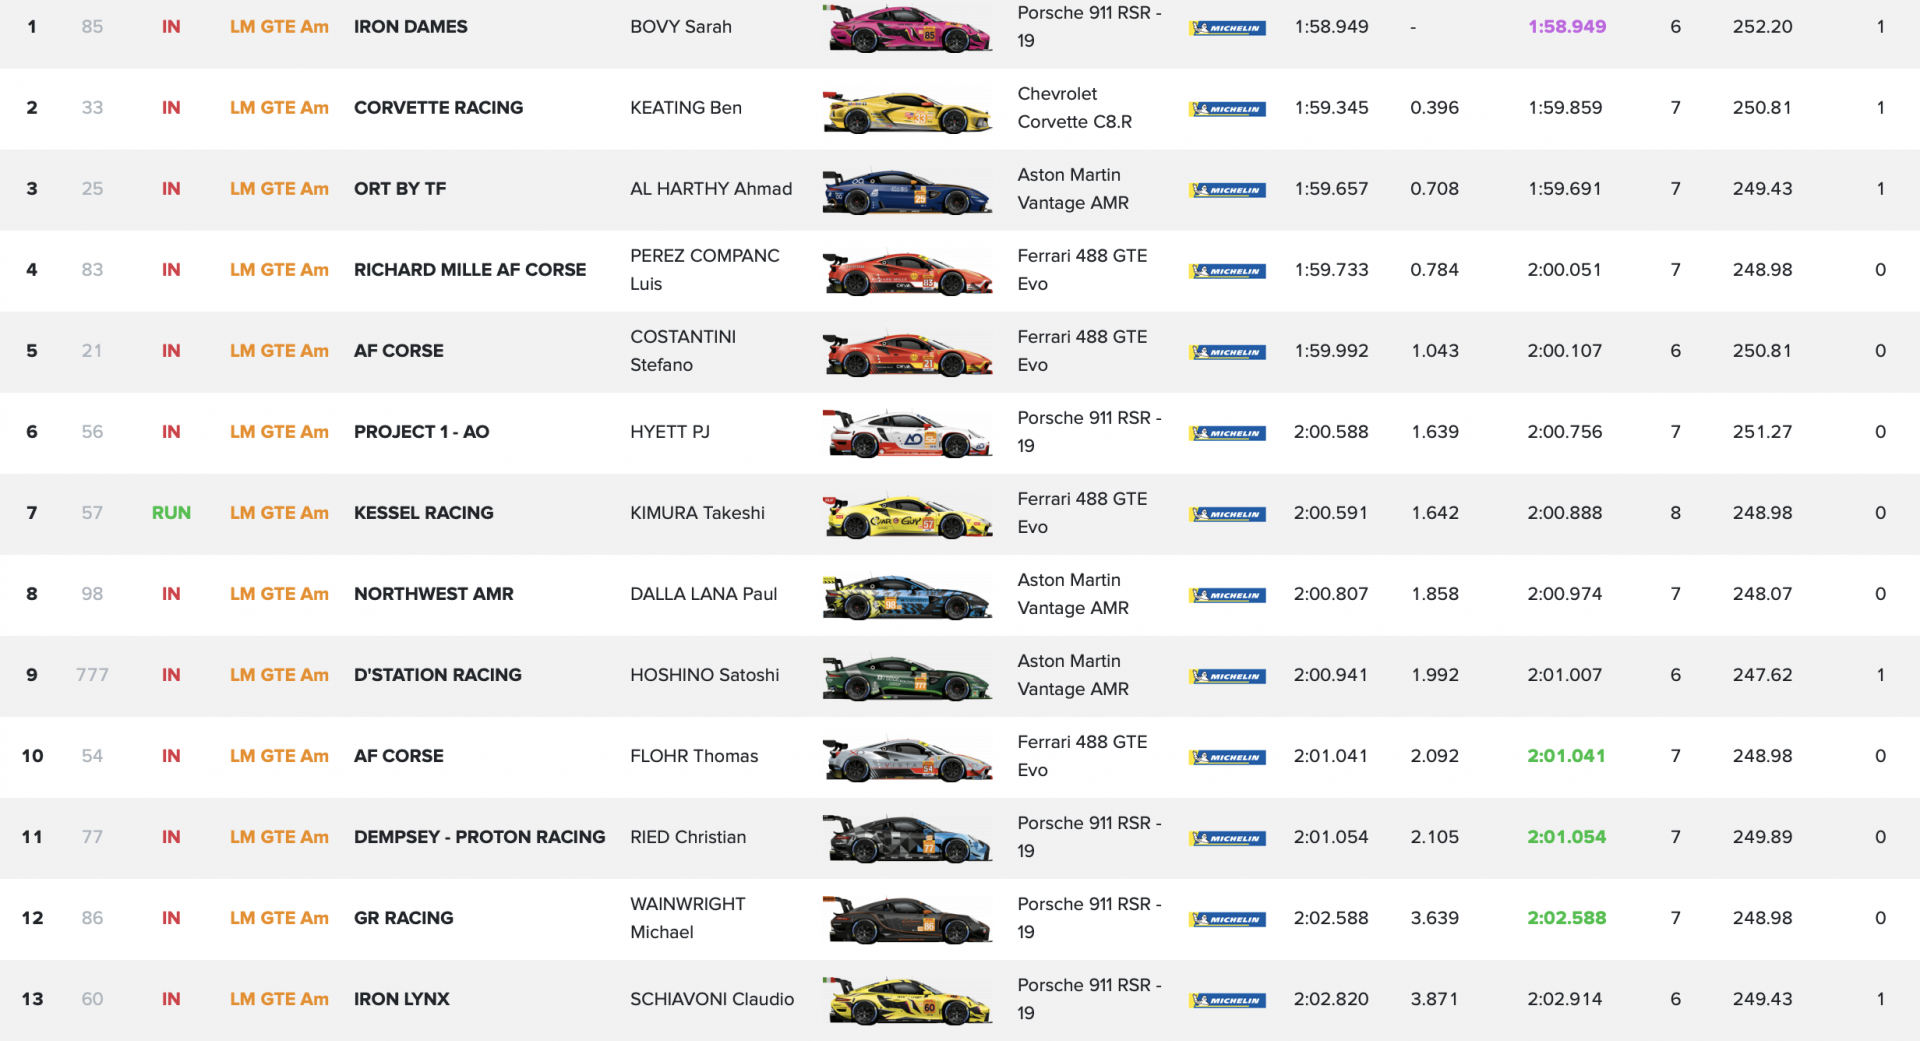Screen dimensions: 1920x1041
Task: Click the AF Corse number 21 Ferrari image
Action: coord(907,353)
